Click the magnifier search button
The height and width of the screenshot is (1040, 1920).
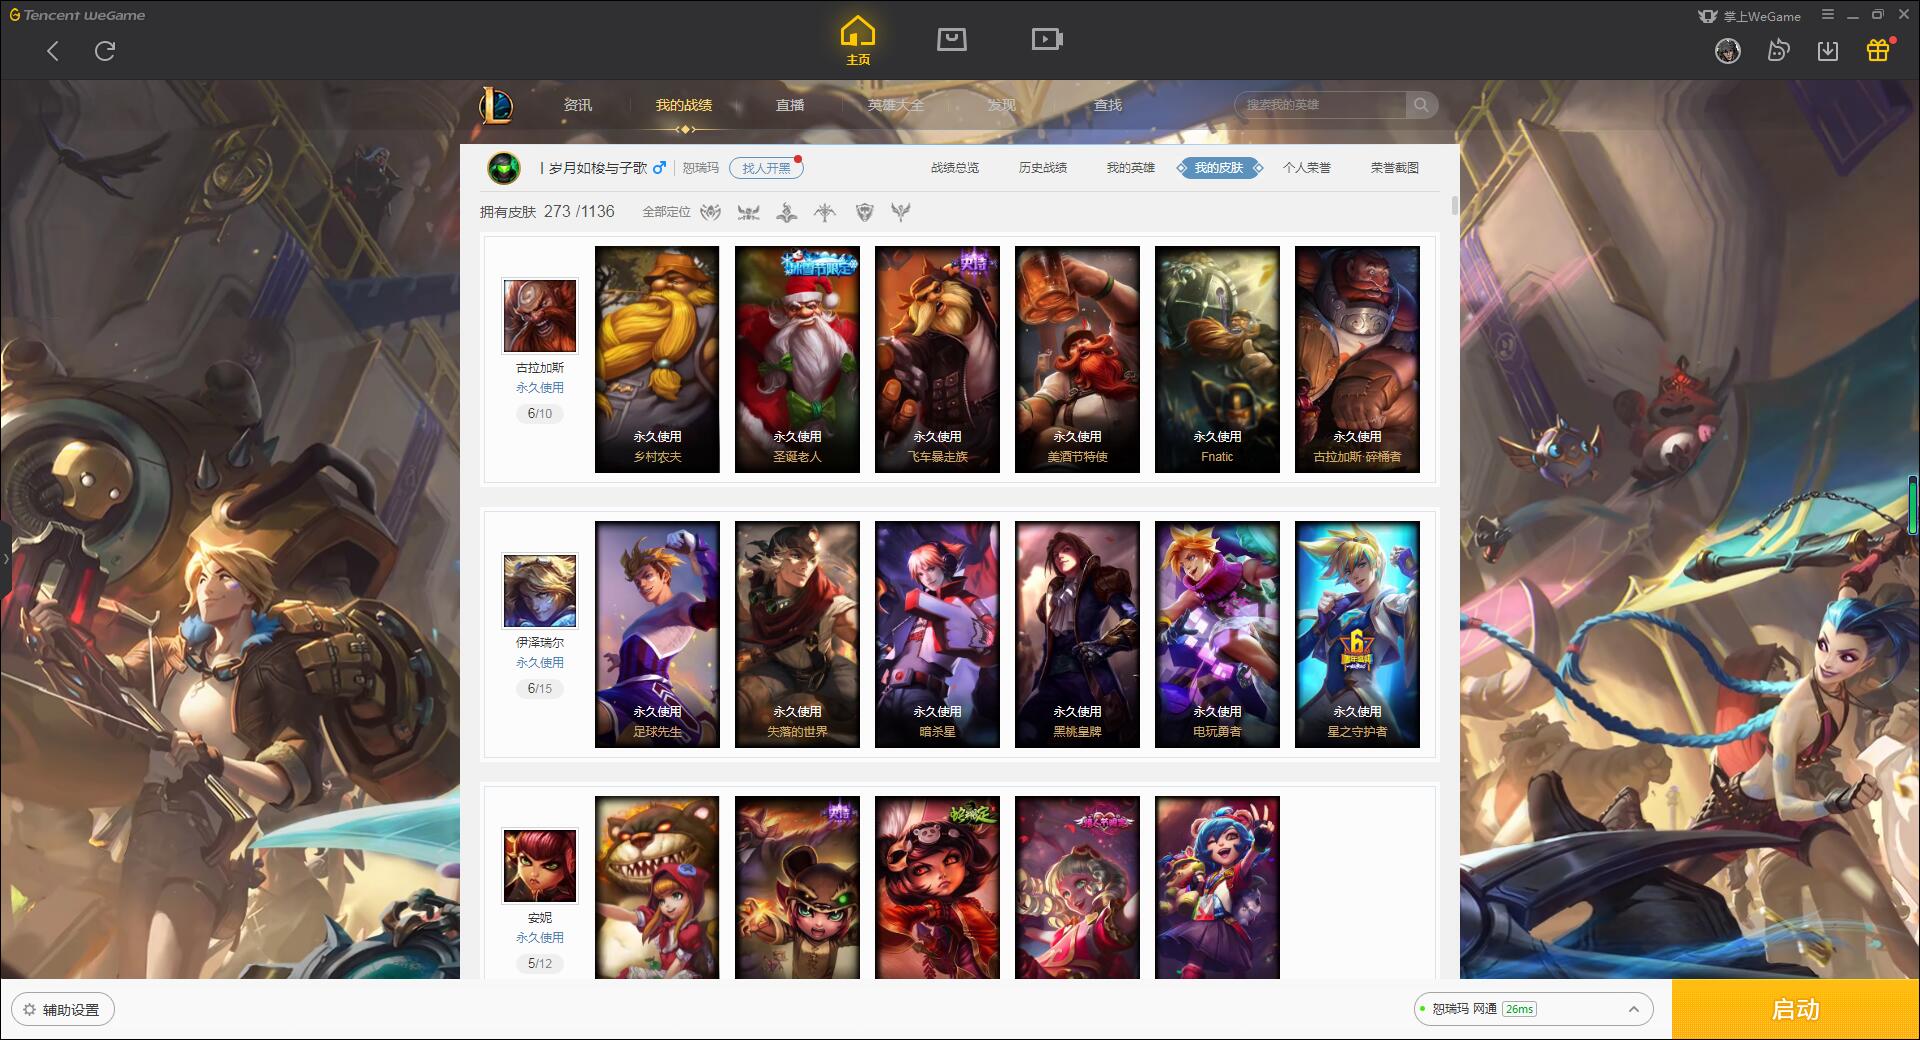pyautogui.click(x=1421, y=105)
